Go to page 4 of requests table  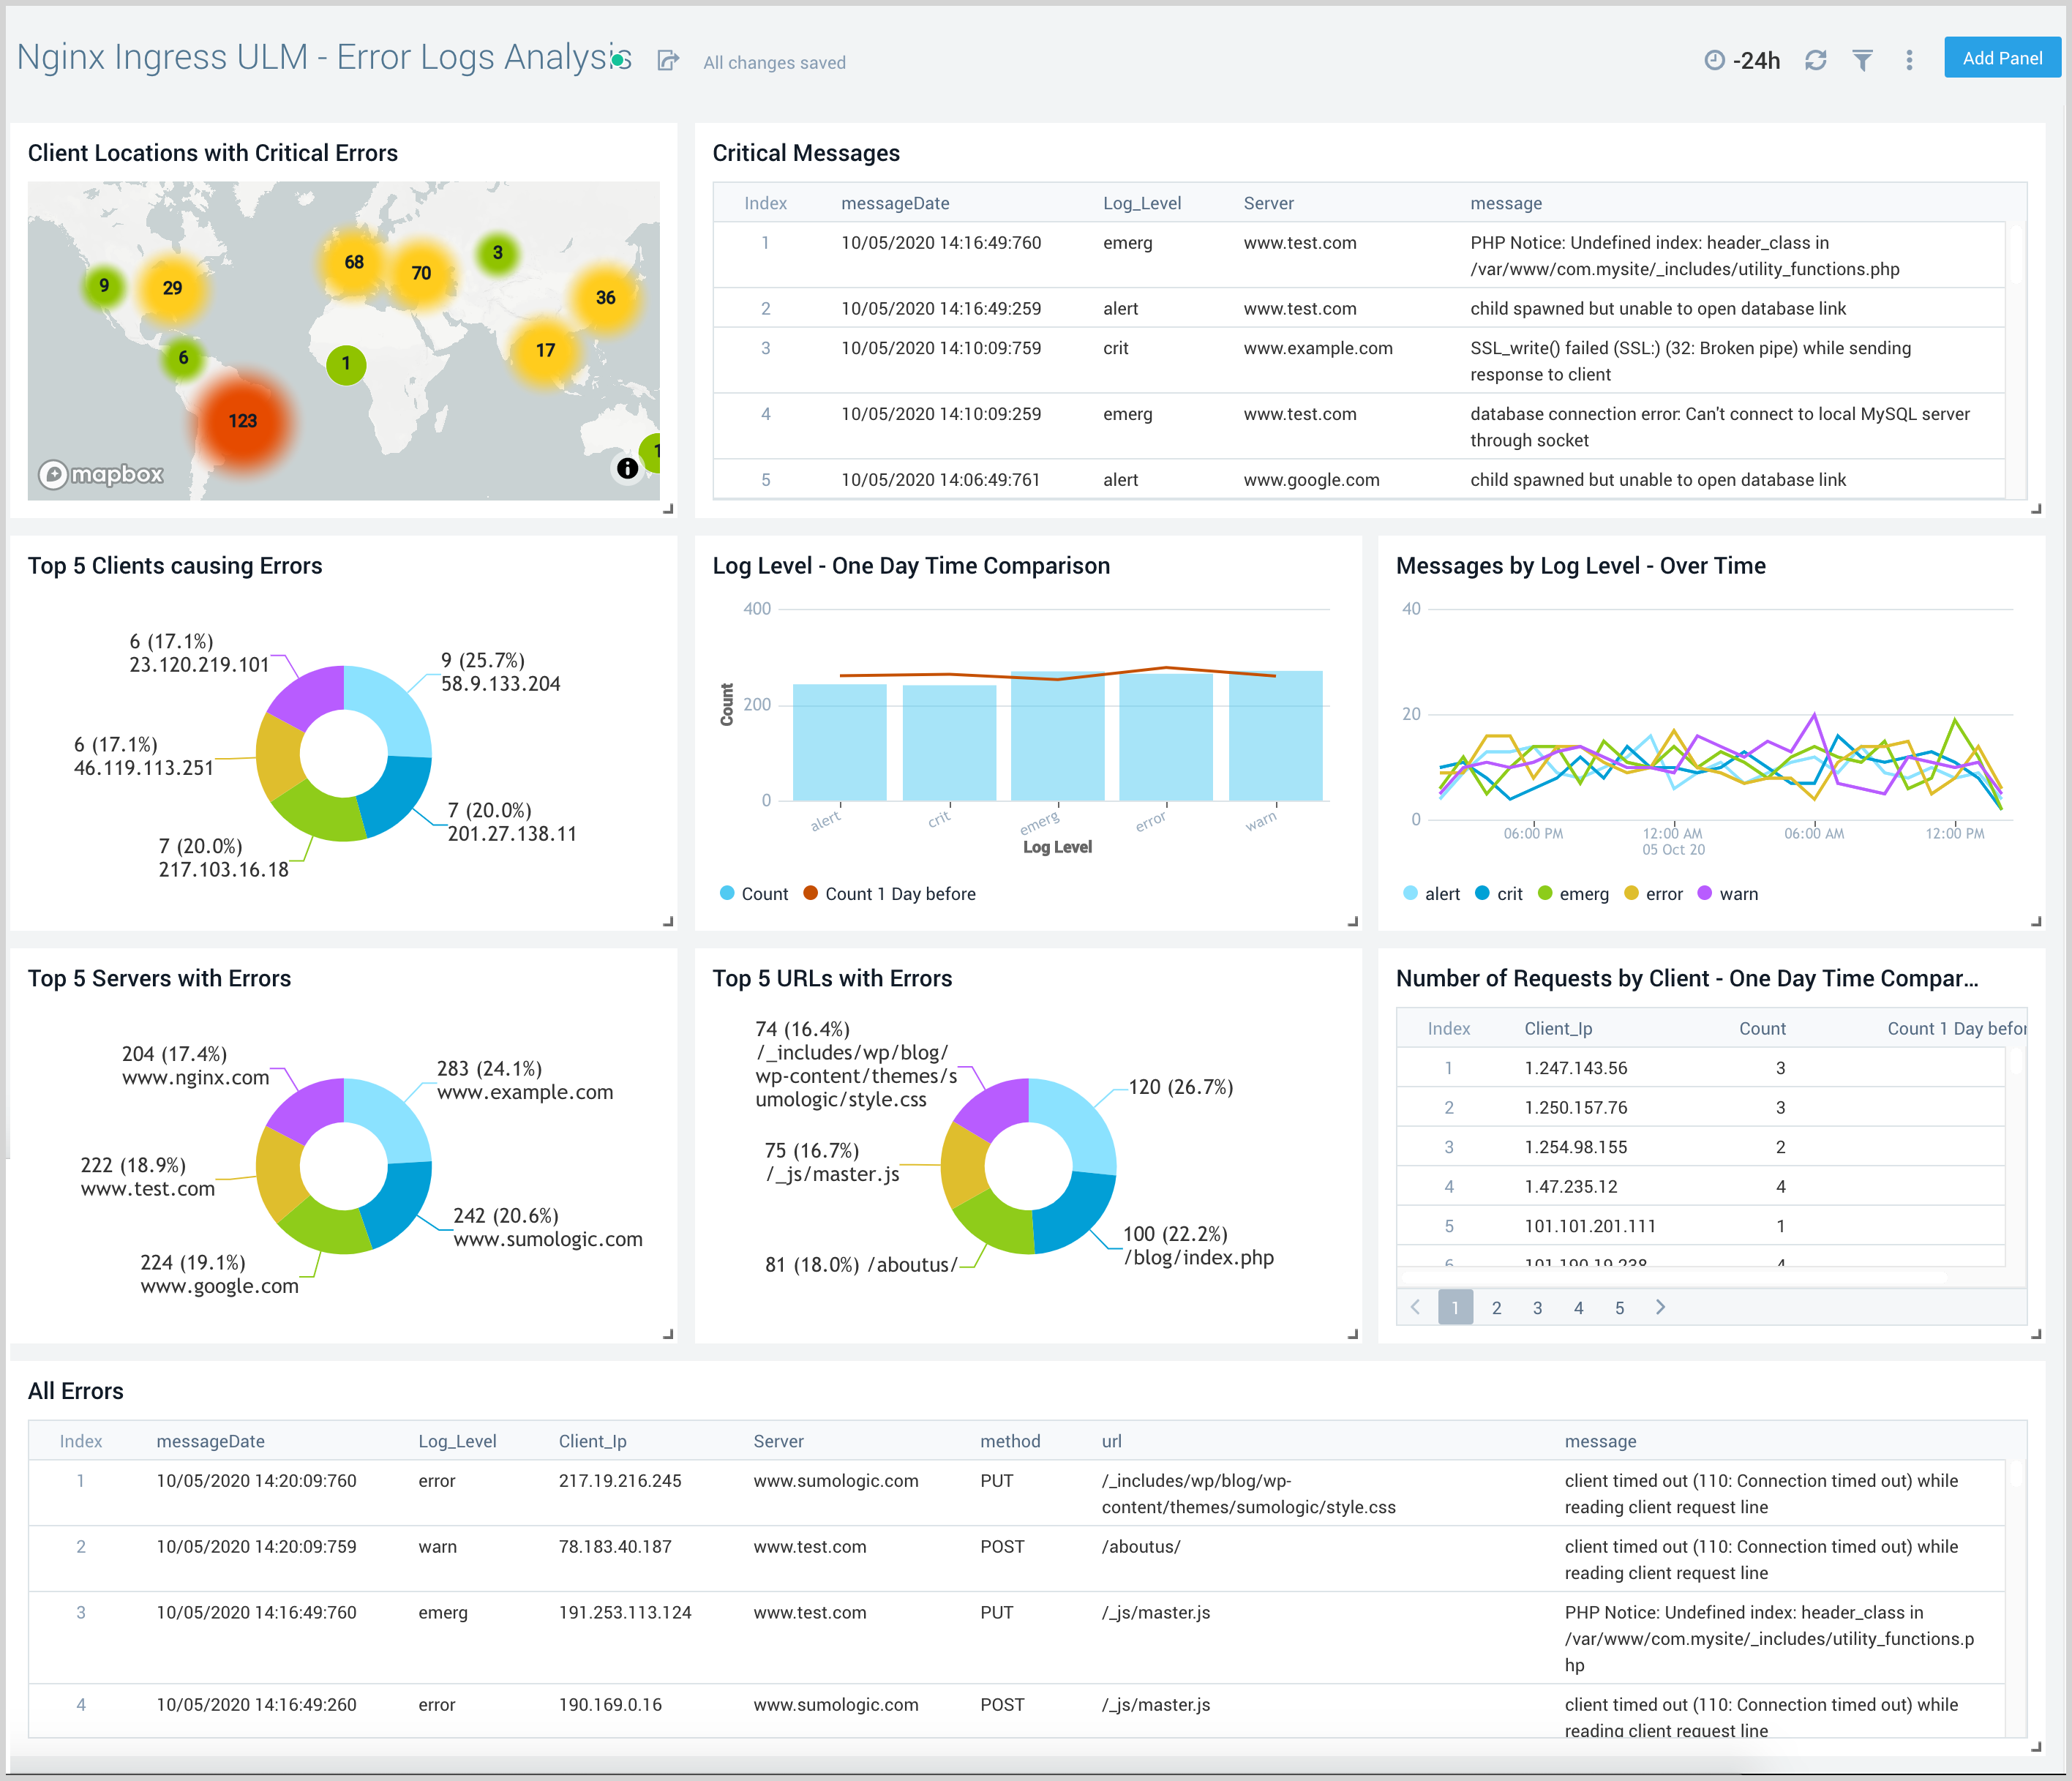(x=1578, y=1307)
